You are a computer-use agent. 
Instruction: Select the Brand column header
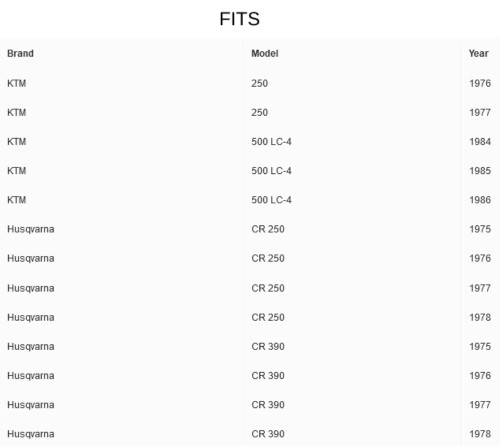[20, 53]
